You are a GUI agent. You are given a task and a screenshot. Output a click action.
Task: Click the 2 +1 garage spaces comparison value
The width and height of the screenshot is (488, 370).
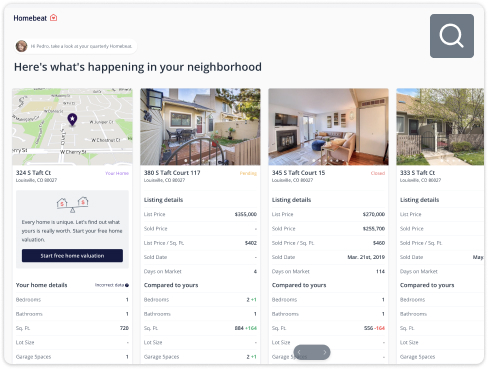tap(251, 357)
